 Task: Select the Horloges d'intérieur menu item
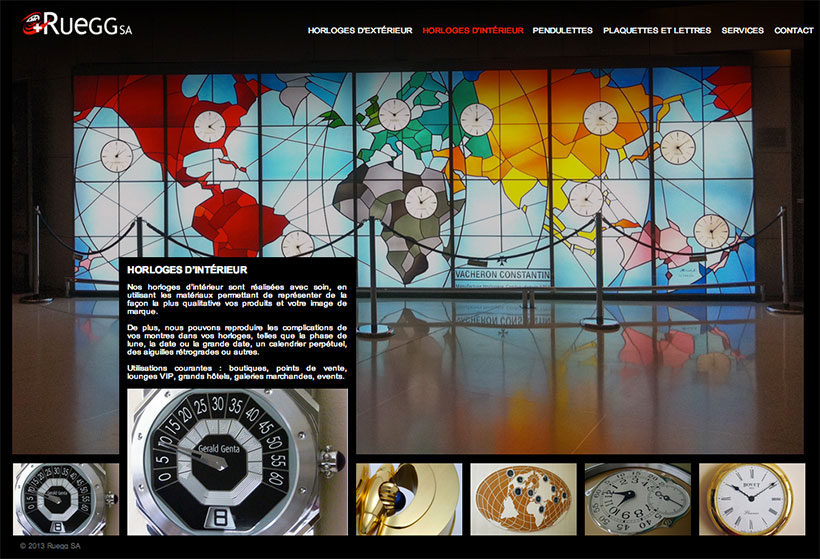click(x=473, y=30)
